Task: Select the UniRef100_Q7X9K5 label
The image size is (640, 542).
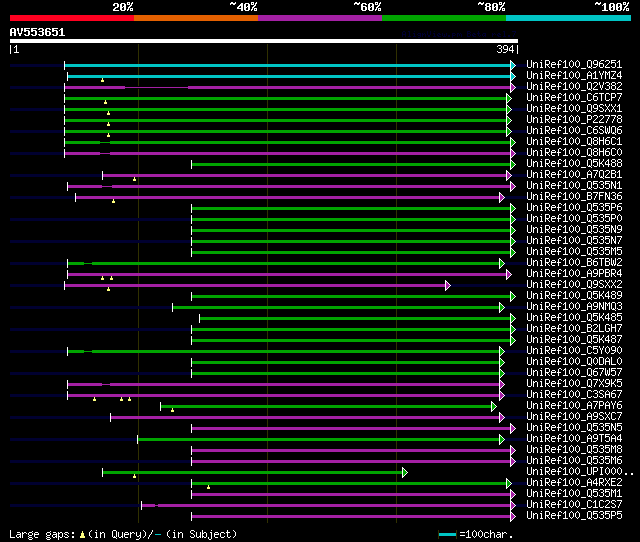Action: [574, 384]
